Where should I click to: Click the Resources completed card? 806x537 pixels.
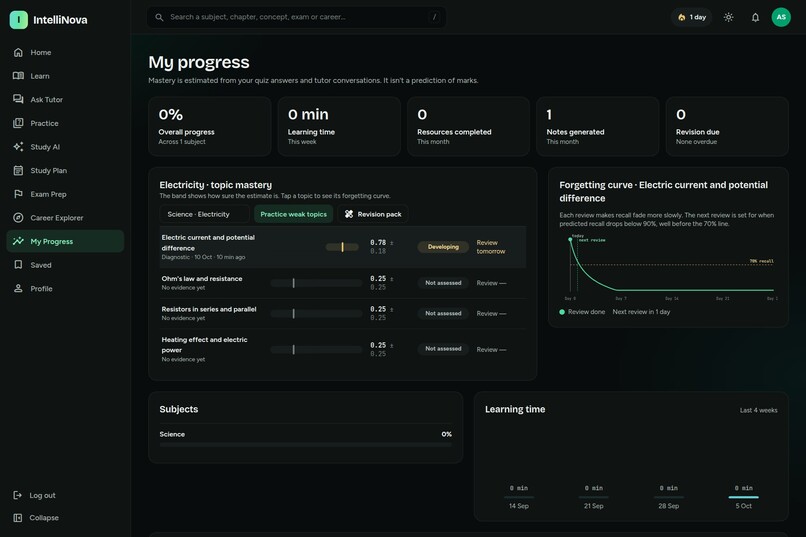click(468, 126)
